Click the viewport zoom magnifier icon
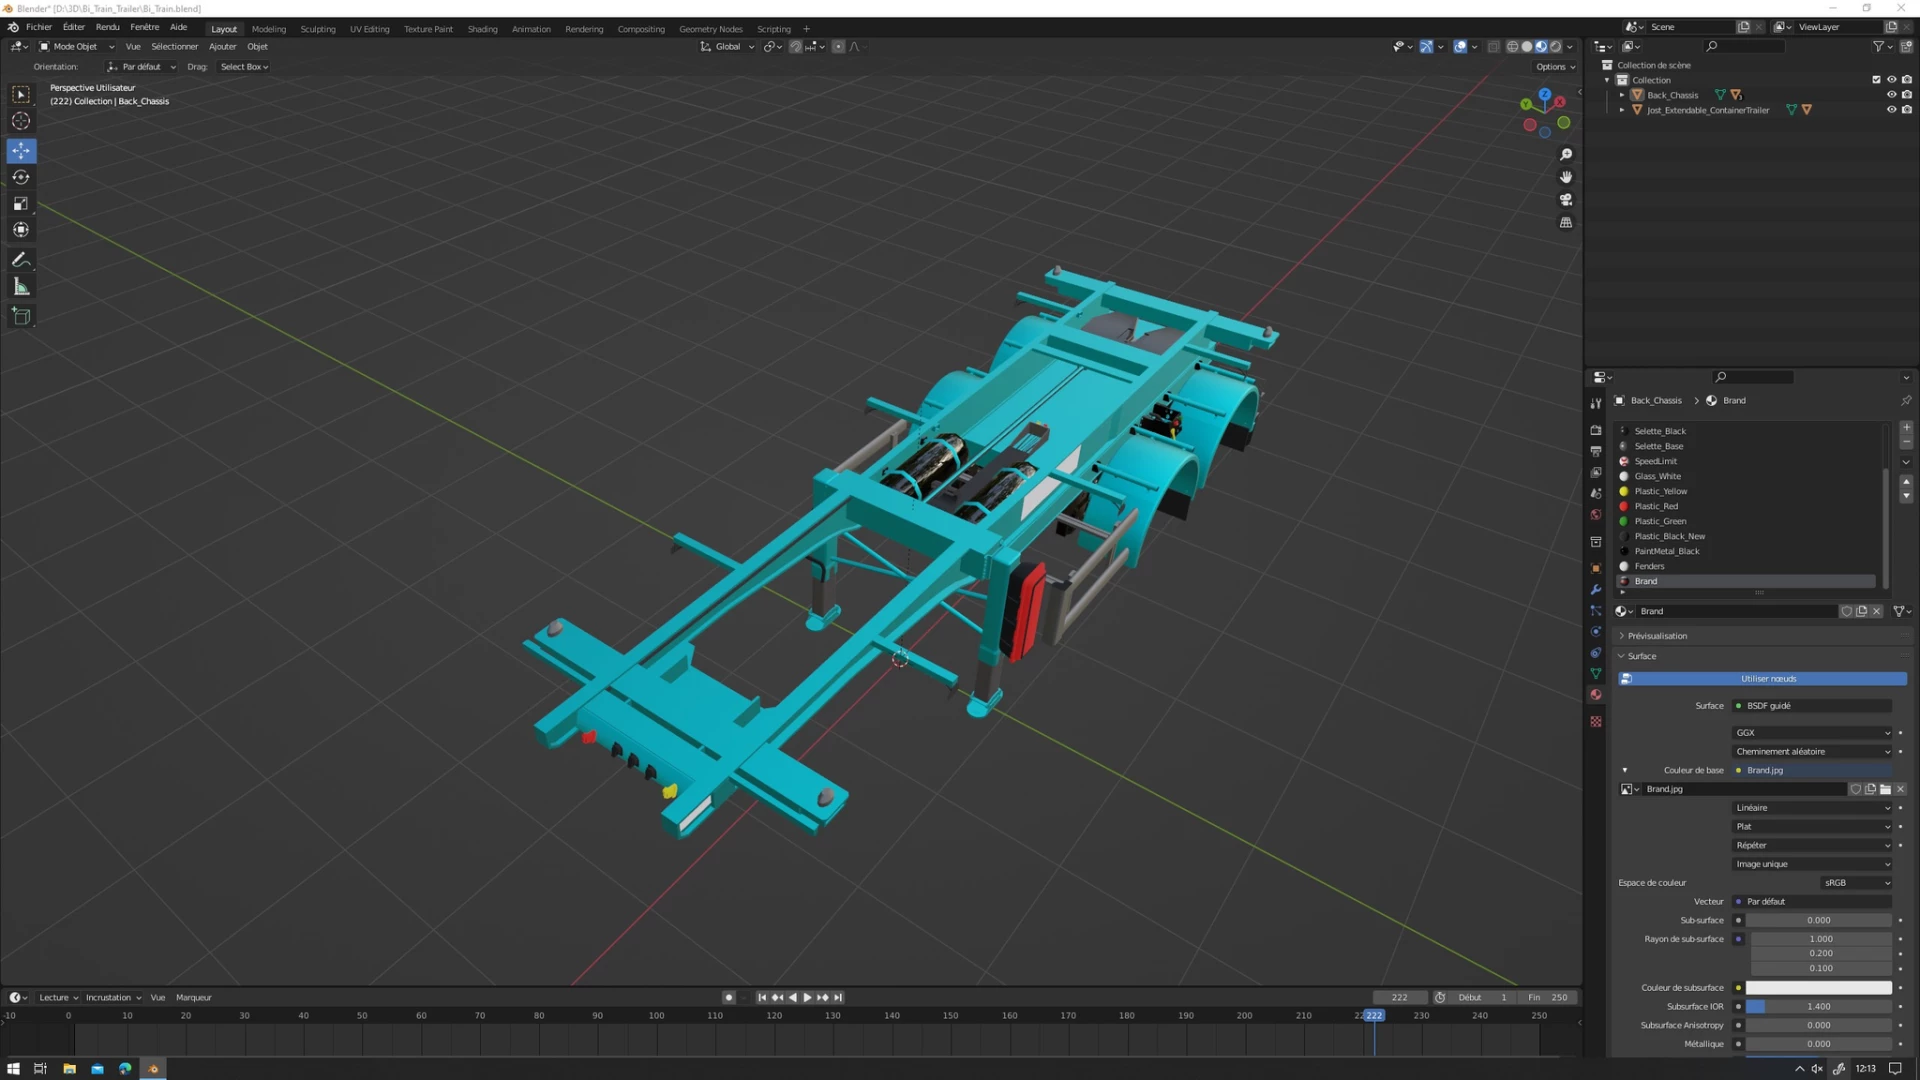 pos(1566,155)
